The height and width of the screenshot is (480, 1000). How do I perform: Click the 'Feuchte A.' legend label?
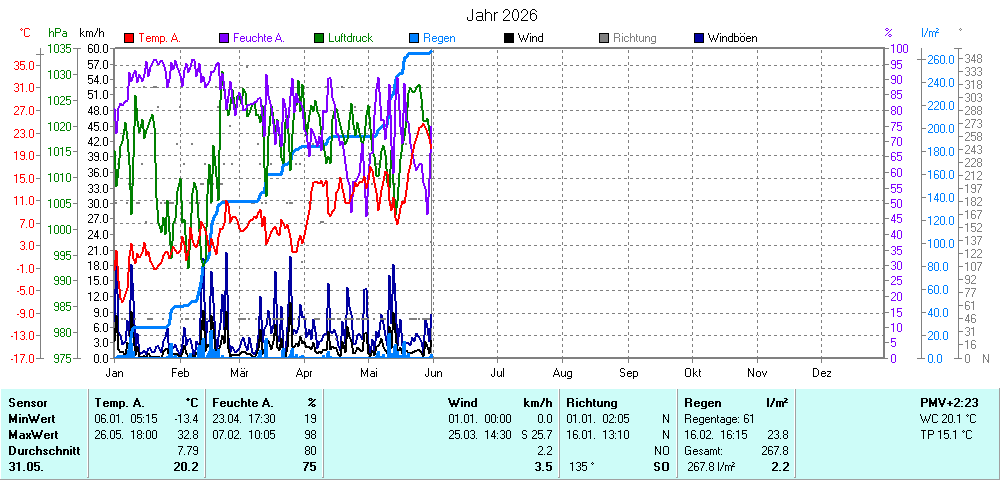pyautogui.click(x=259, y=38)
